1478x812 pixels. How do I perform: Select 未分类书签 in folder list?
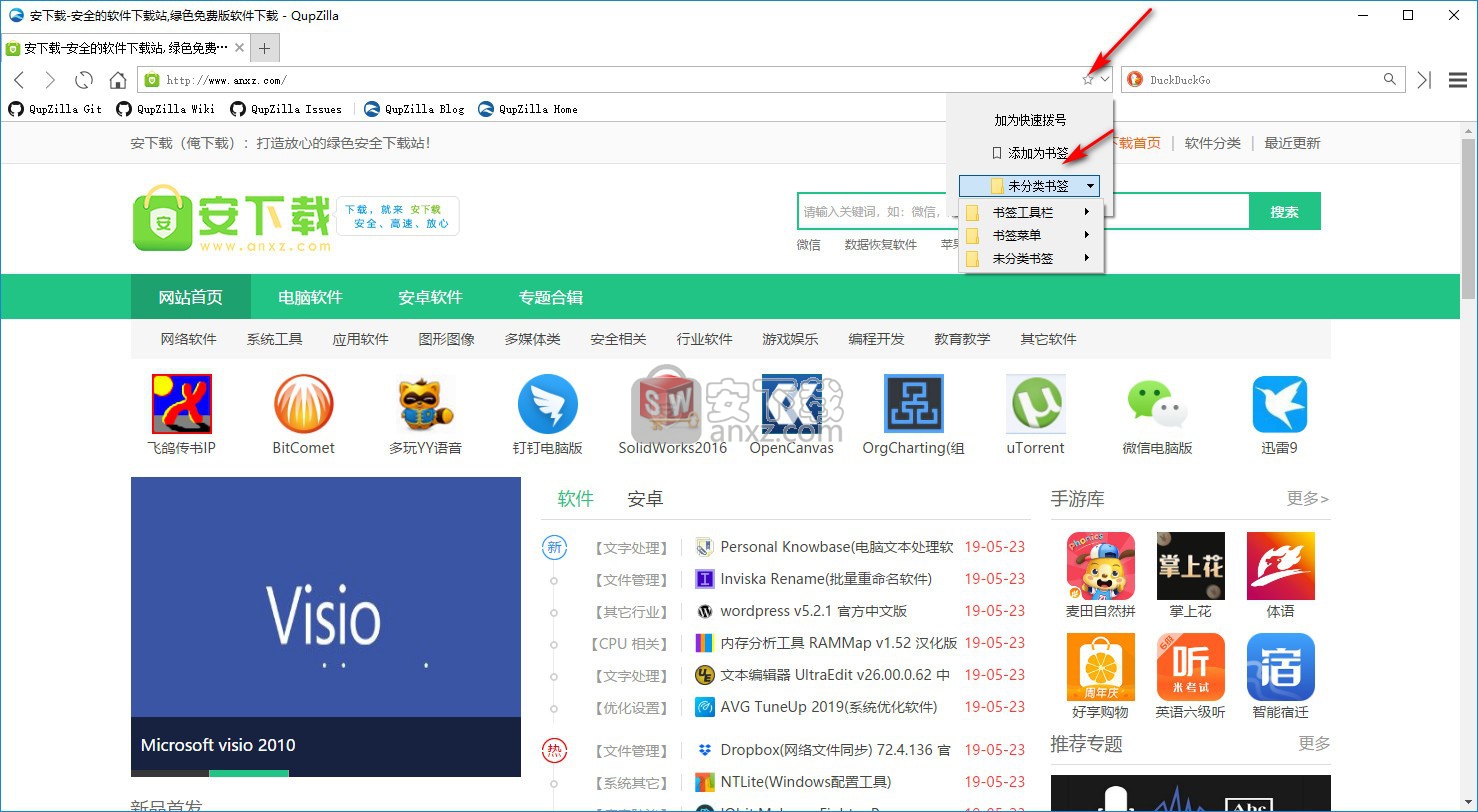pos(1031,258)
